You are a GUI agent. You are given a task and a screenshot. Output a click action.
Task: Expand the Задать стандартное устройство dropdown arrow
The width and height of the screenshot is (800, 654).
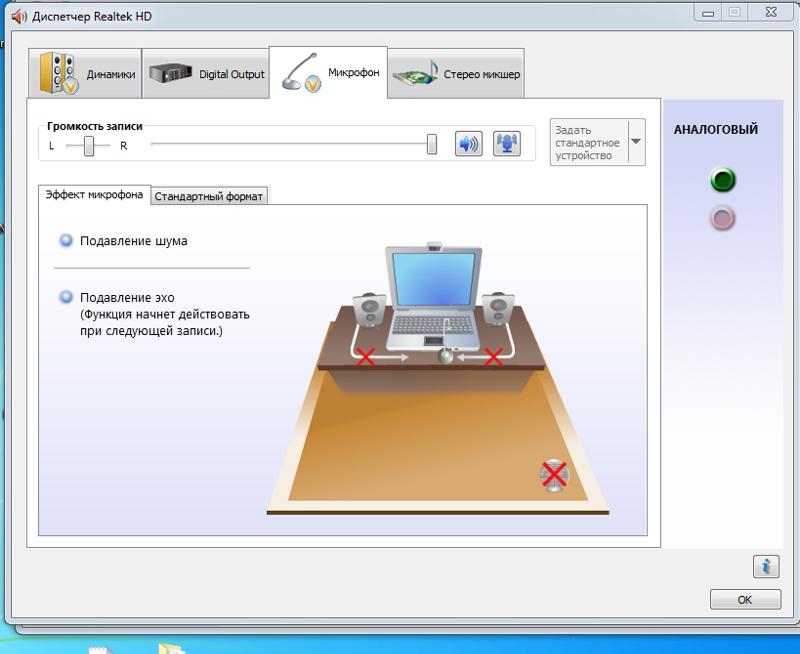coord(635,142)
